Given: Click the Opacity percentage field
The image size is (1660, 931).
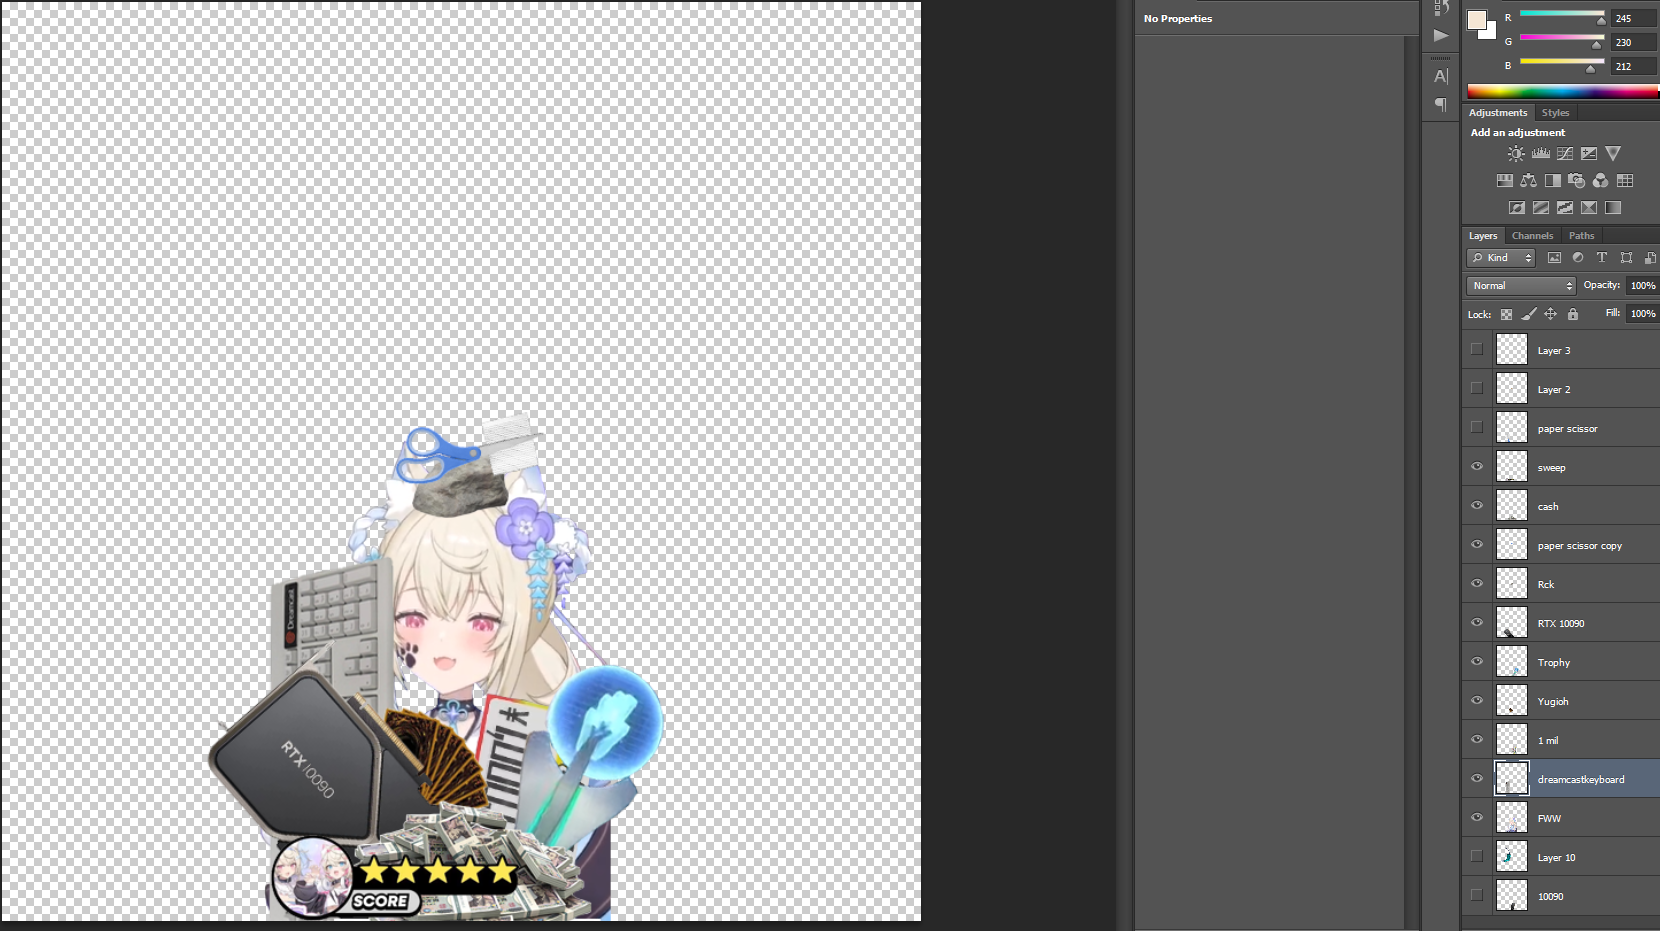Looking at the screenshot, I should [1642, 286].
